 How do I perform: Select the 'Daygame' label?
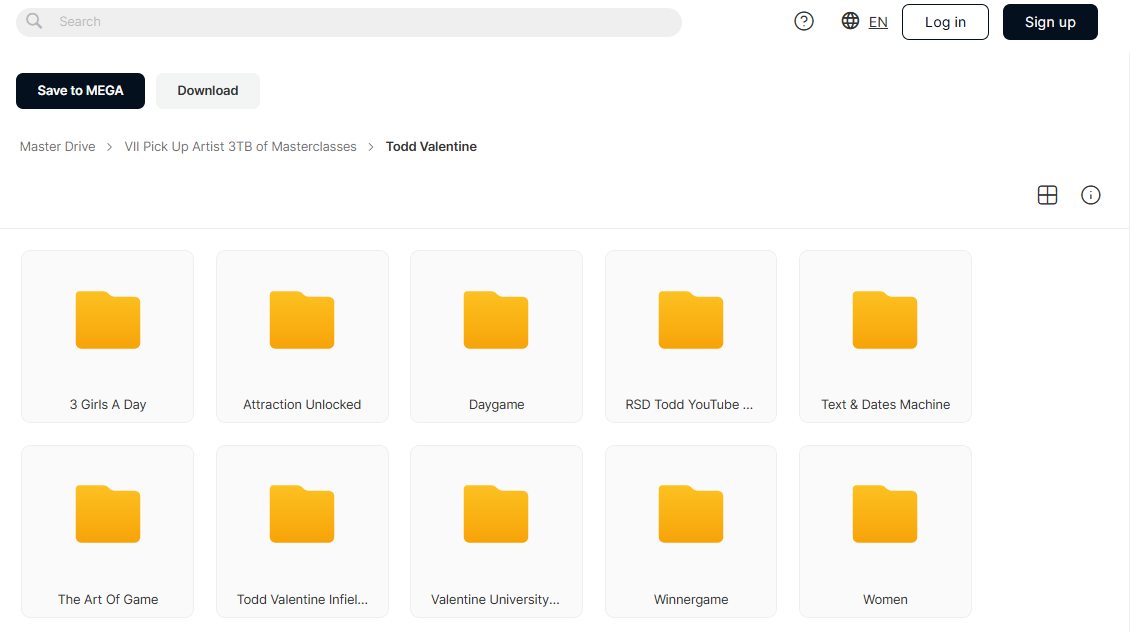click(497, 404)
